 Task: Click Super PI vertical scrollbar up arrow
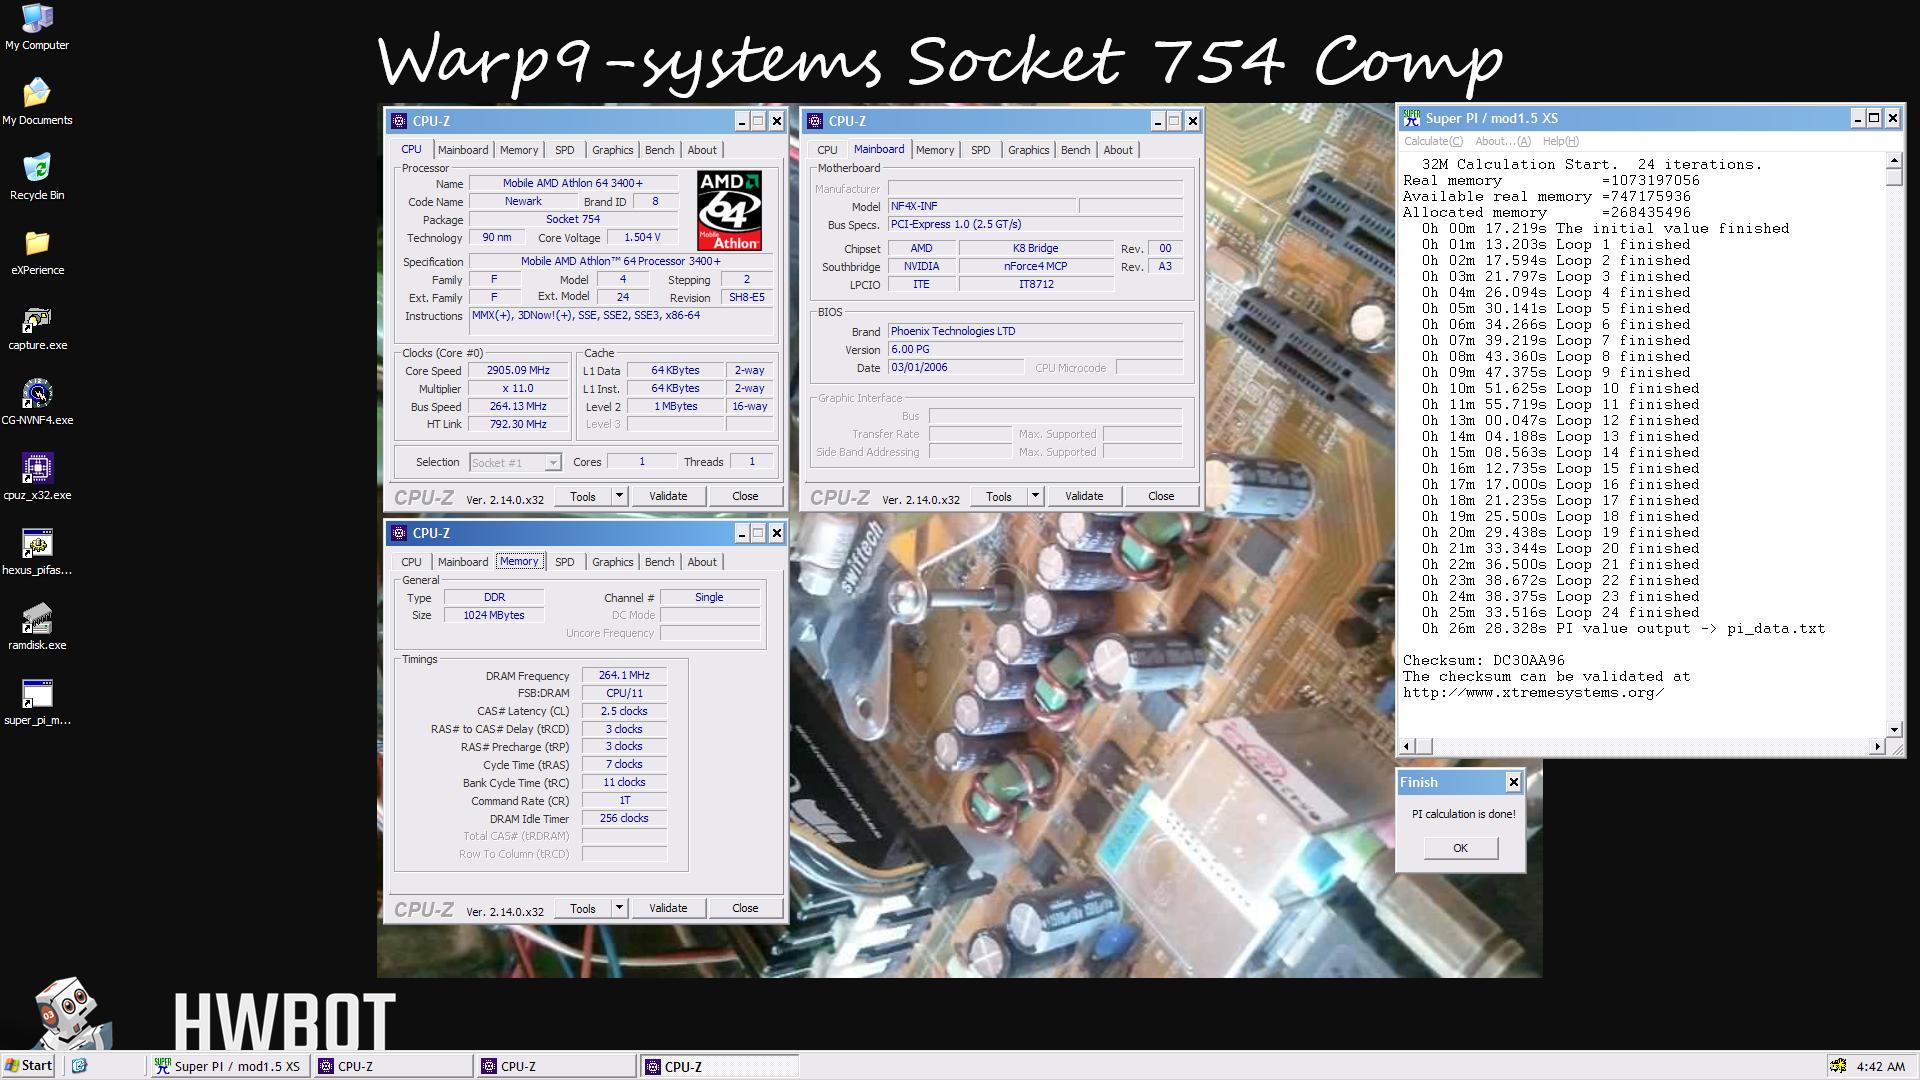[x=1894, y=161]
